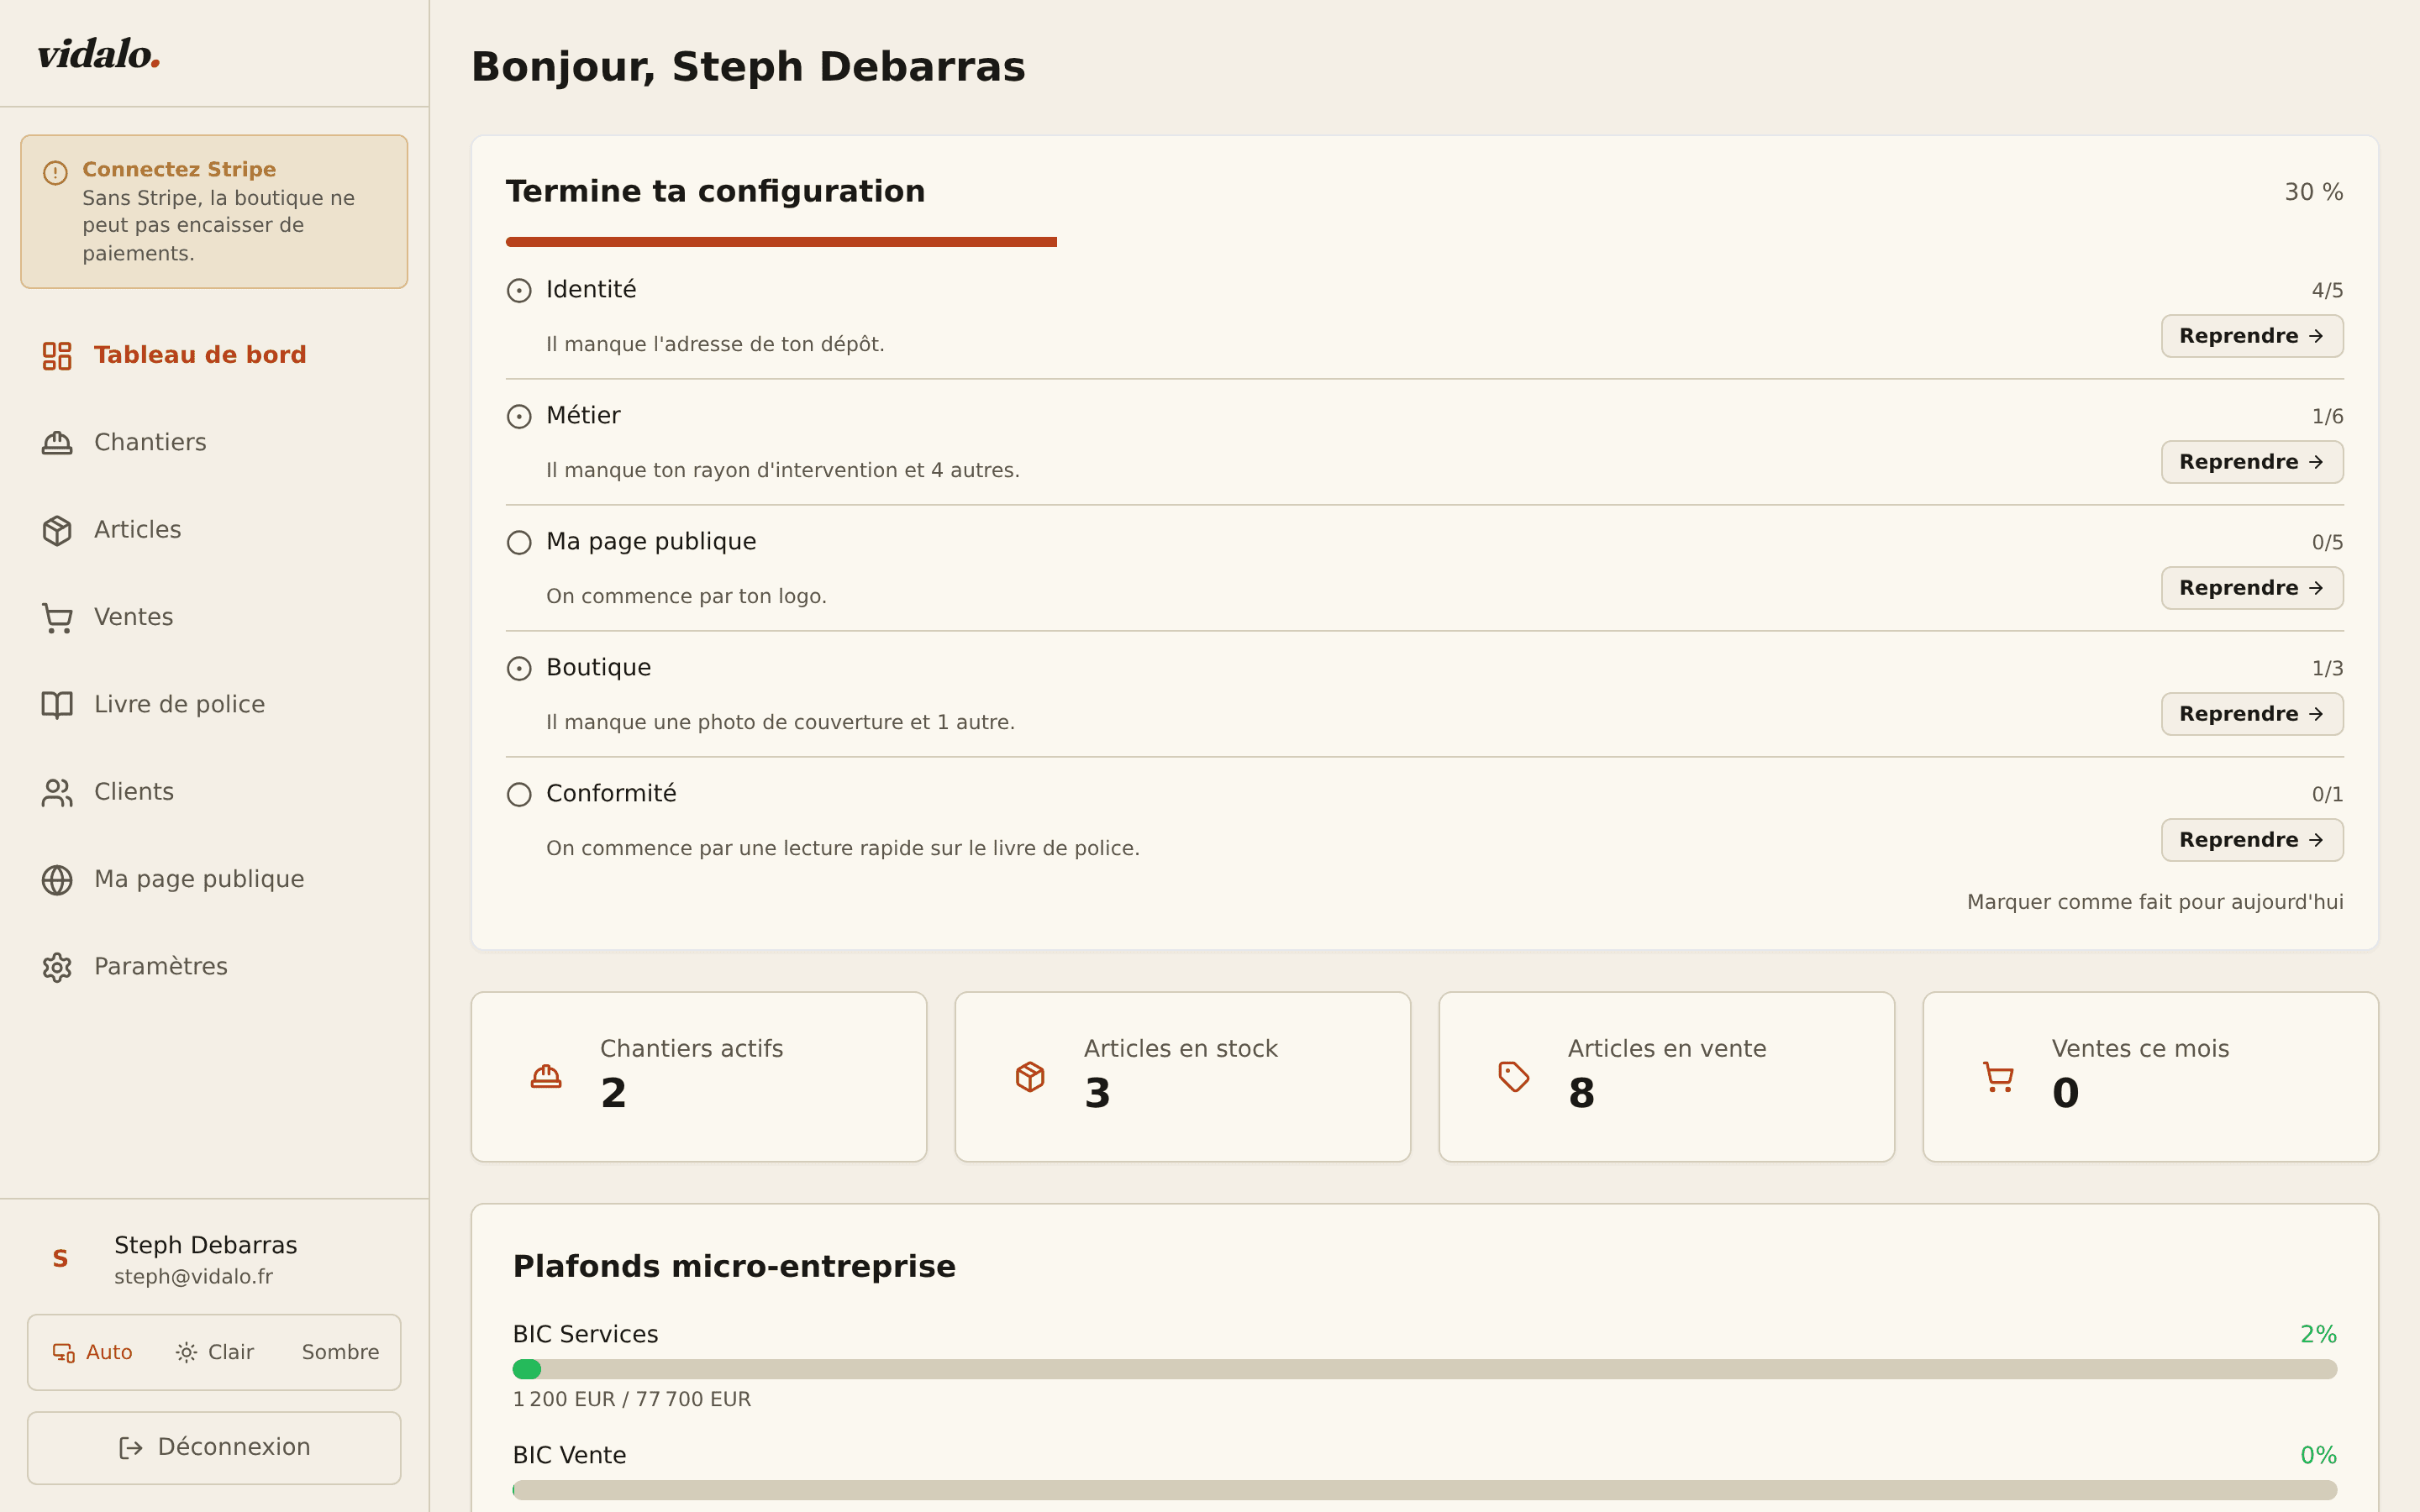Click the Ventes ce mois card
2420x1512 pixels.
2151,1077
